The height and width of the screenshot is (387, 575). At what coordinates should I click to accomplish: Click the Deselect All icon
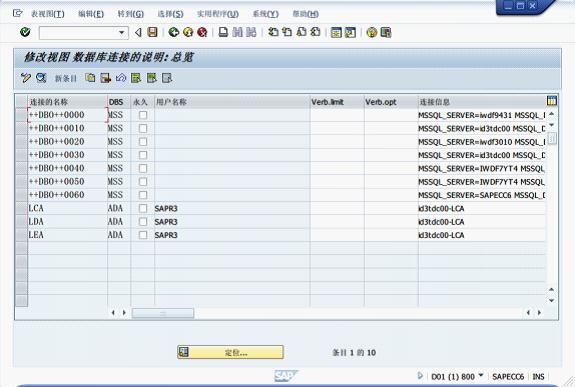tap(167, 78)
